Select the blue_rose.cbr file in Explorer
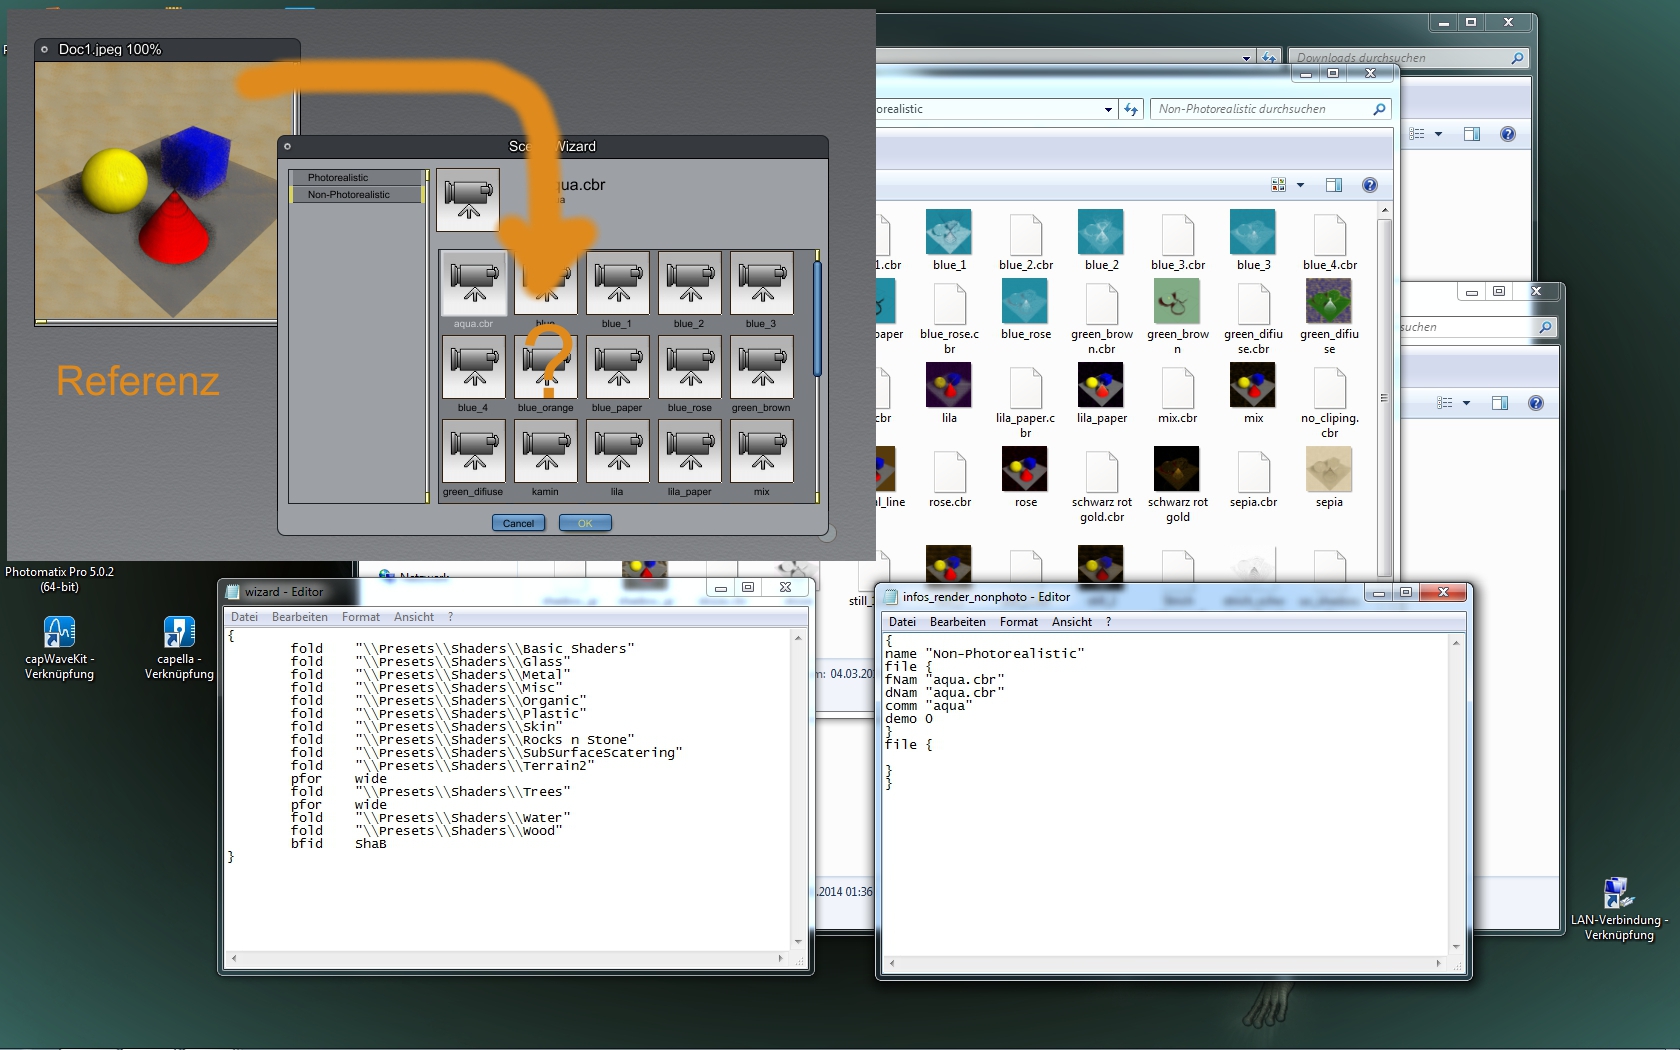 949,317
